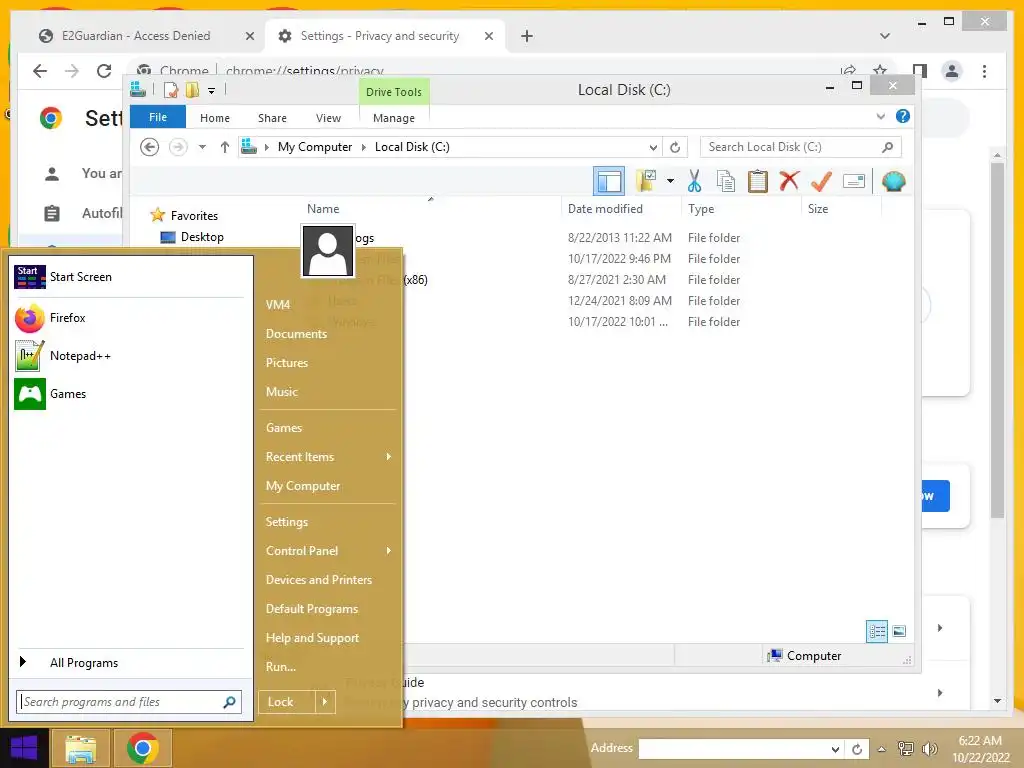Click the email envelope icon in Explorer toolbar
The image size is (1024, 768).
854,181
